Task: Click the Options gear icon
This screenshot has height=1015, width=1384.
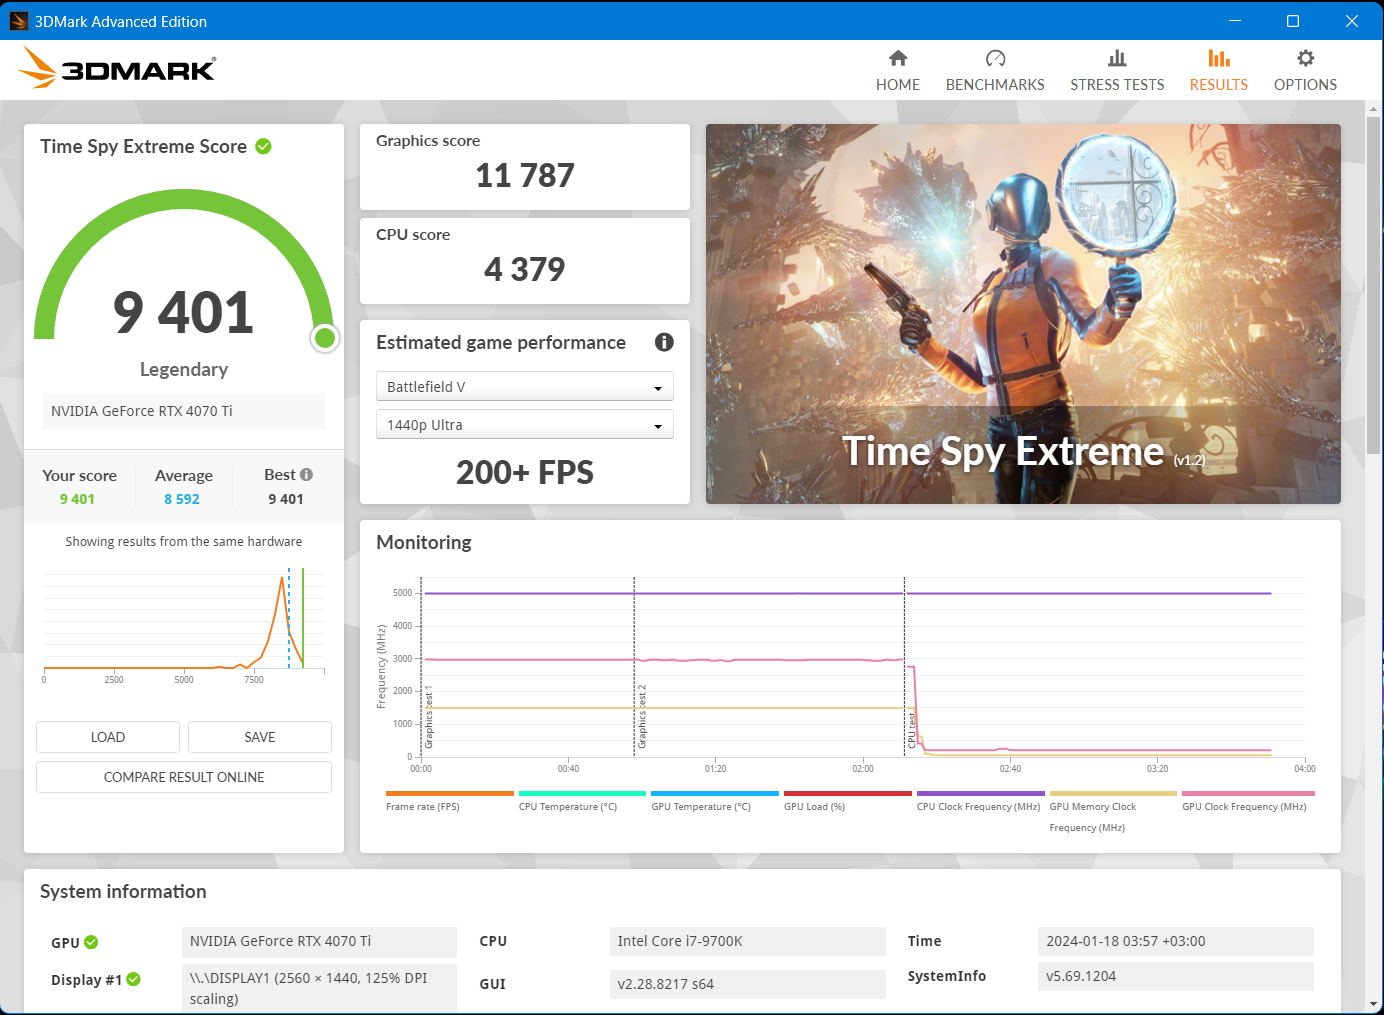Action: pos(1305,58)
